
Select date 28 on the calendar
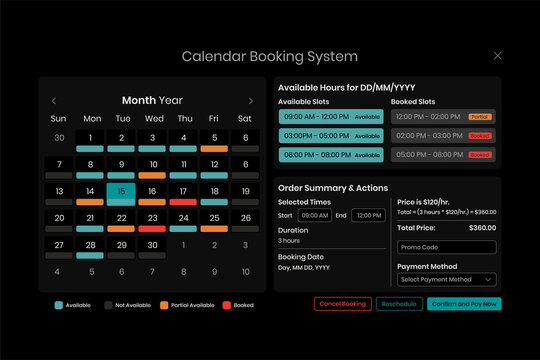click(x=90, y=248)
